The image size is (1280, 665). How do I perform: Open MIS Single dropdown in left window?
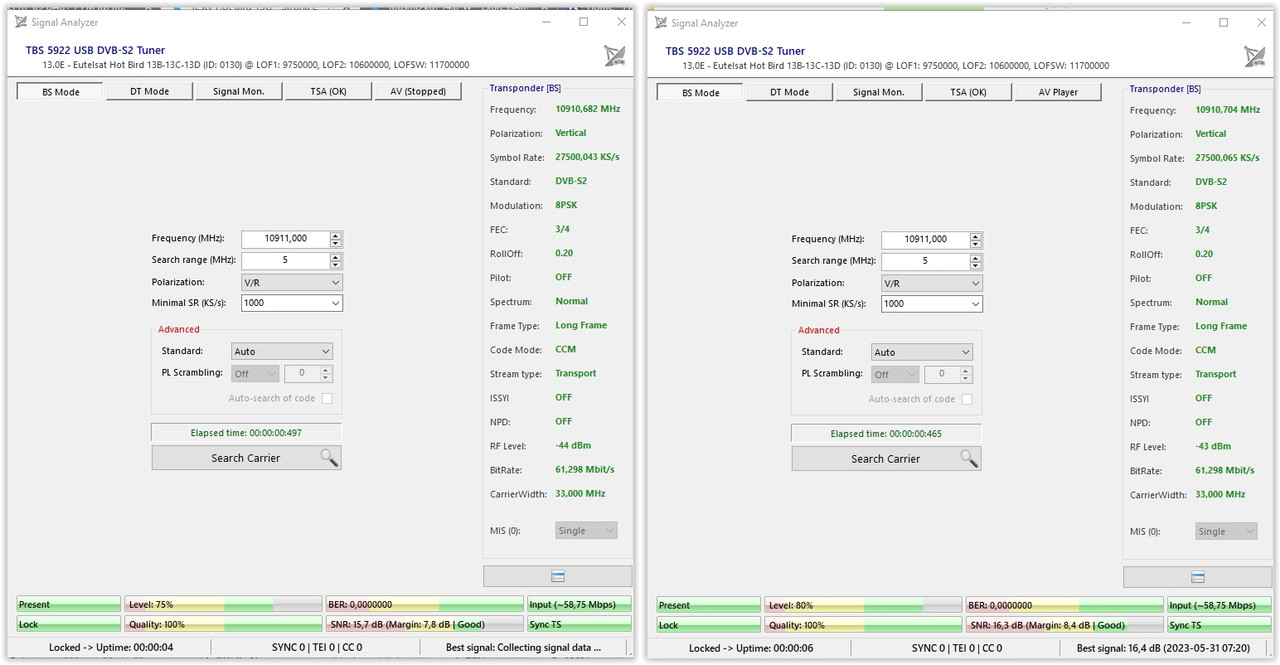pos(586,531)
